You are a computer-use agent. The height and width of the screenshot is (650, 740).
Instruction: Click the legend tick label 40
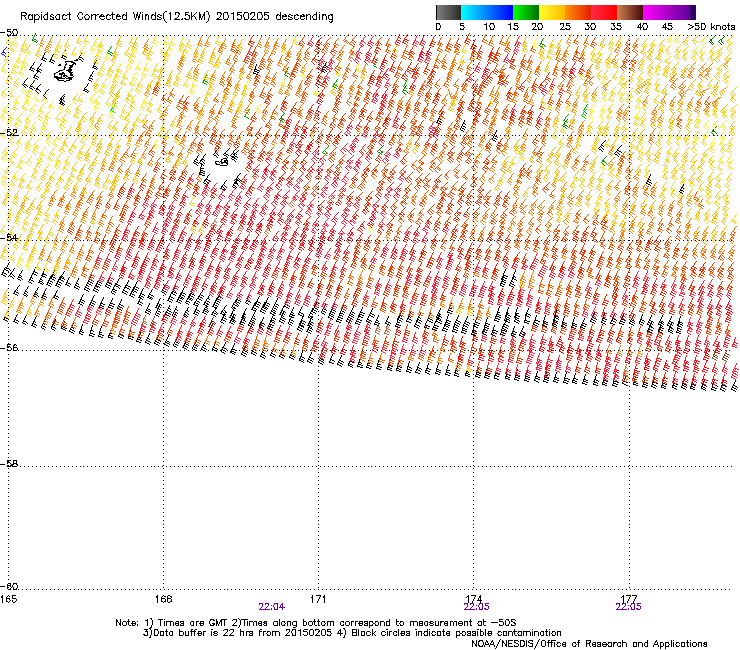(x=642, y=27)
